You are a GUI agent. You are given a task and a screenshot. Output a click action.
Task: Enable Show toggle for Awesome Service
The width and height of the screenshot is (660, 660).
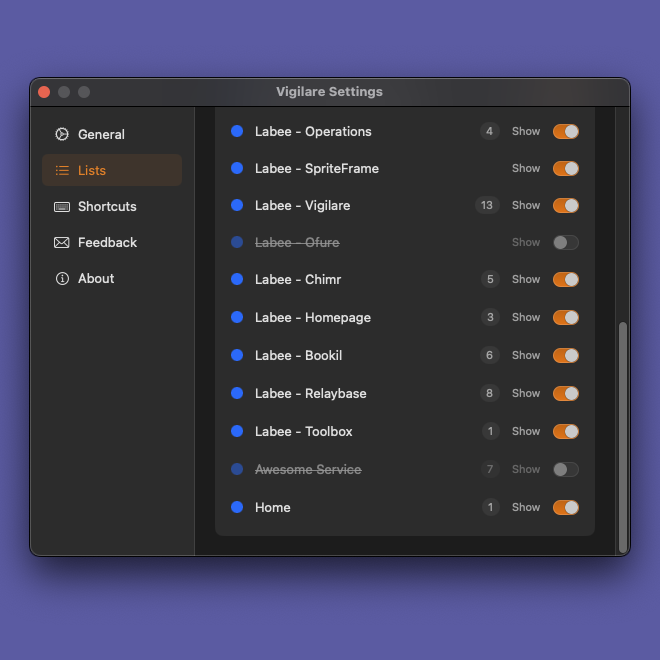pos(566,469)
